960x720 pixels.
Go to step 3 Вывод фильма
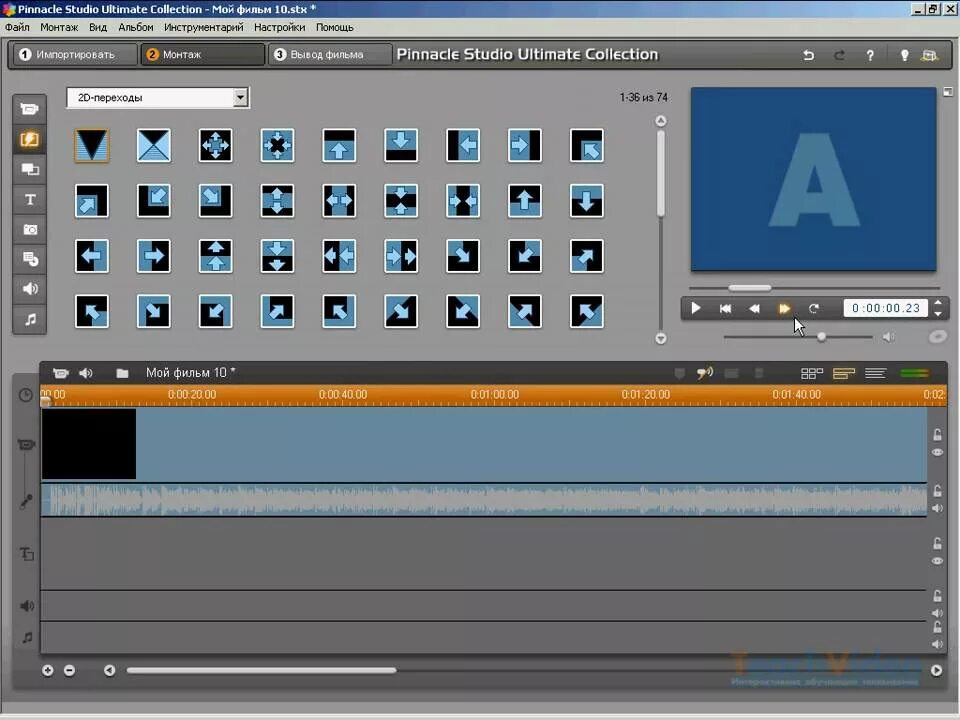click(x=329, y=54)
